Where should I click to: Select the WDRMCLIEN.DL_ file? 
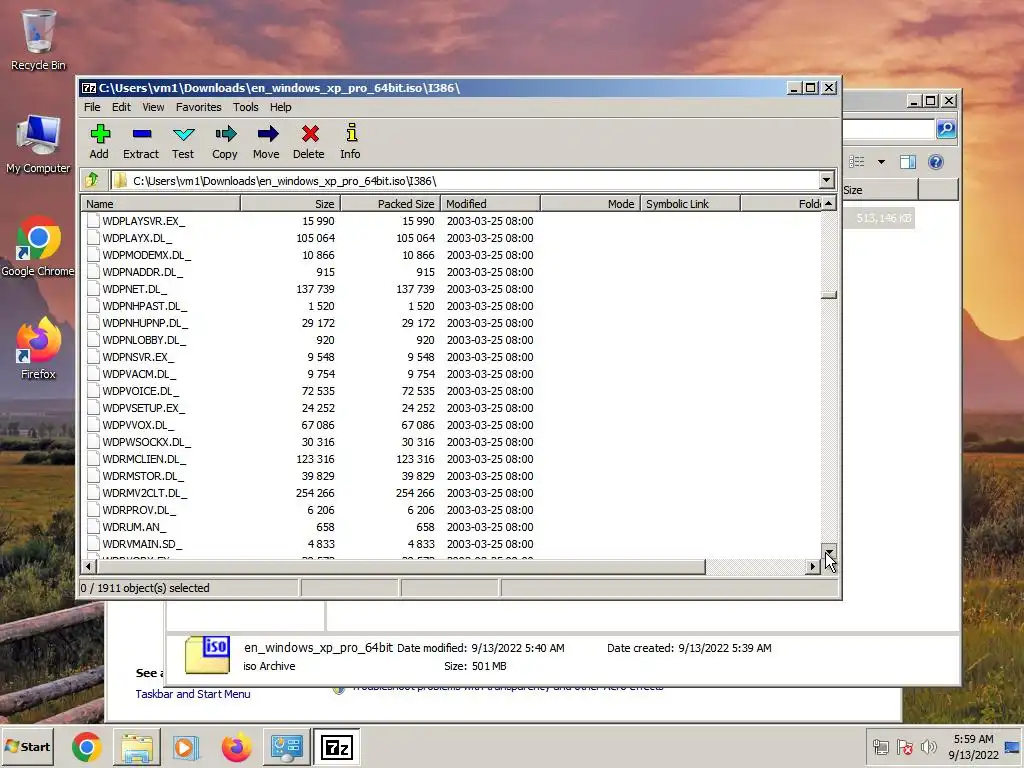144,458
